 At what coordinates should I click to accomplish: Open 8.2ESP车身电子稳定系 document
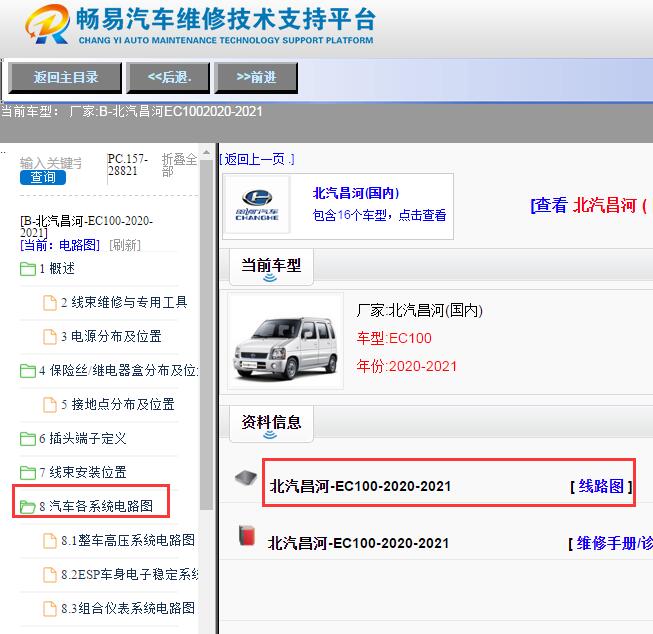[130, 575]
